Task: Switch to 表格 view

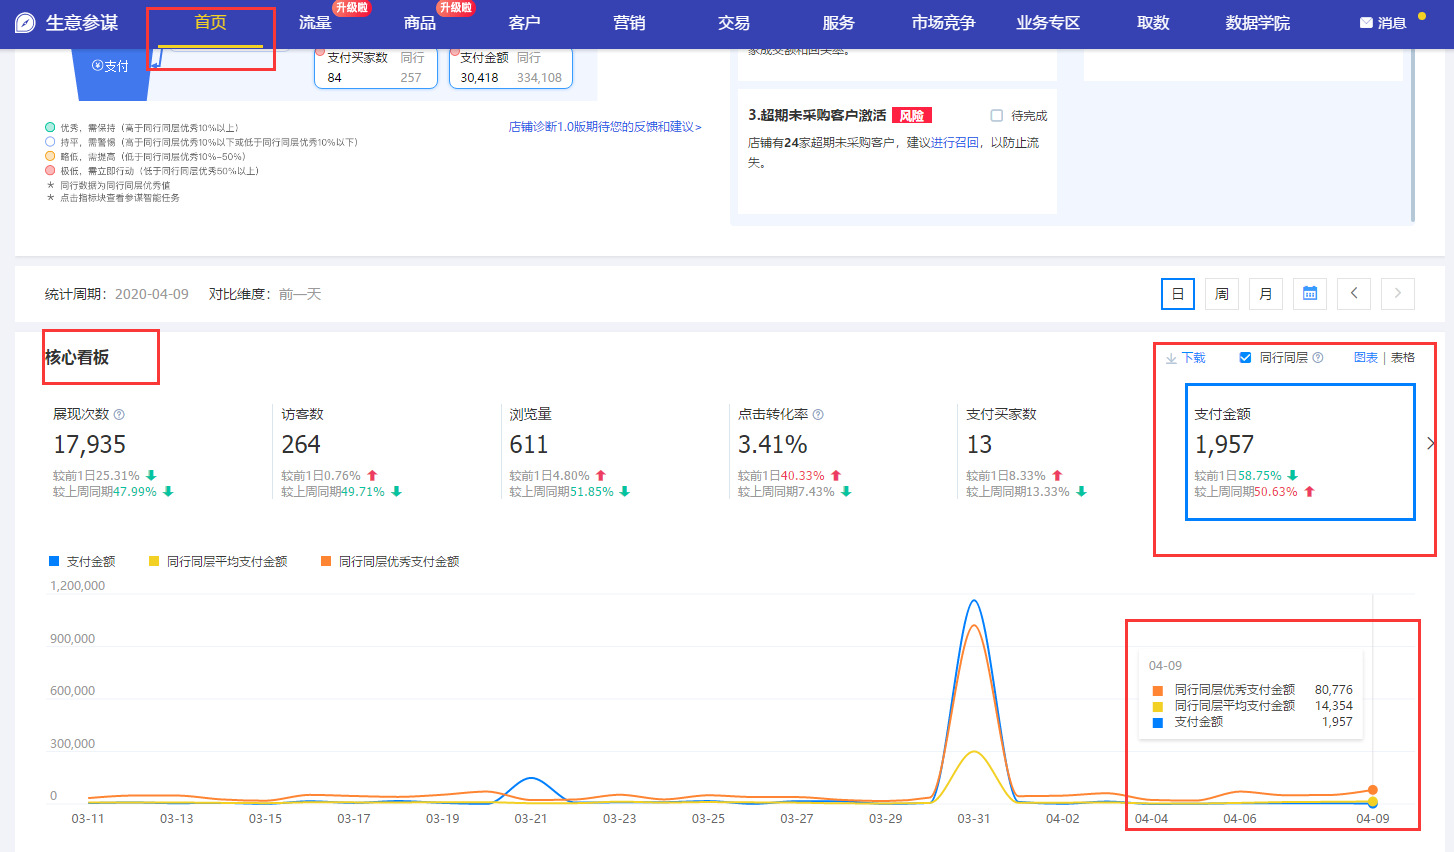Action: 1403,358
